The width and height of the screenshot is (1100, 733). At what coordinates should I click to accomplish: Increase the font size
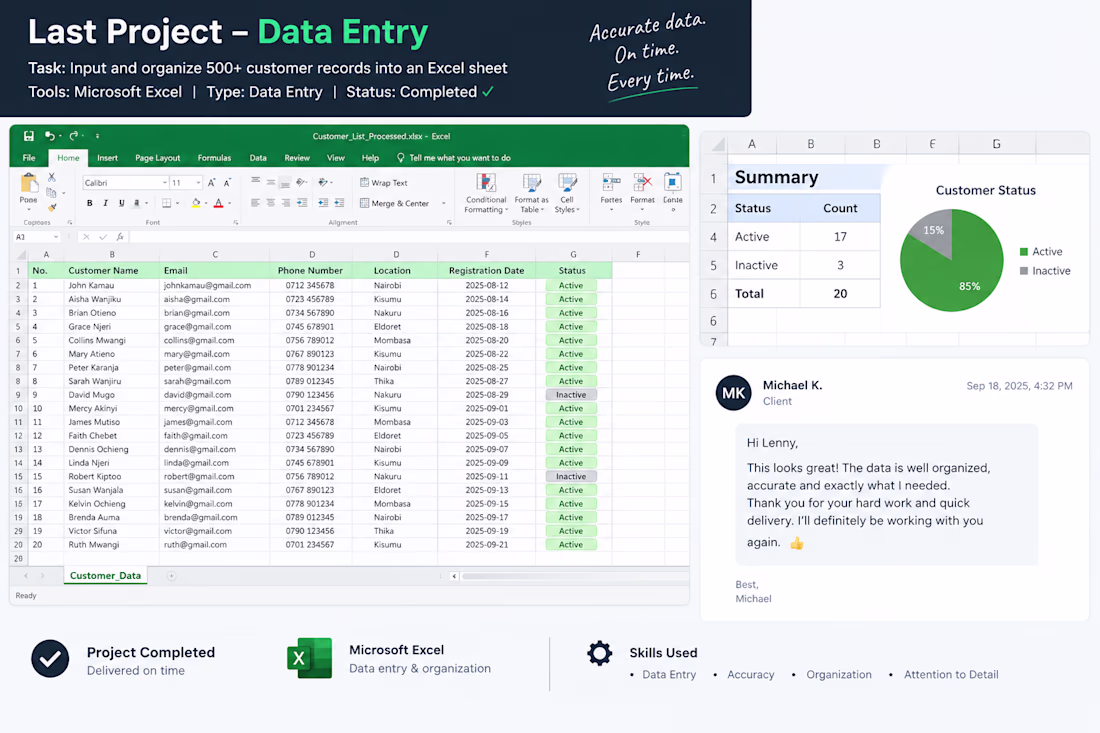[211, 183]
